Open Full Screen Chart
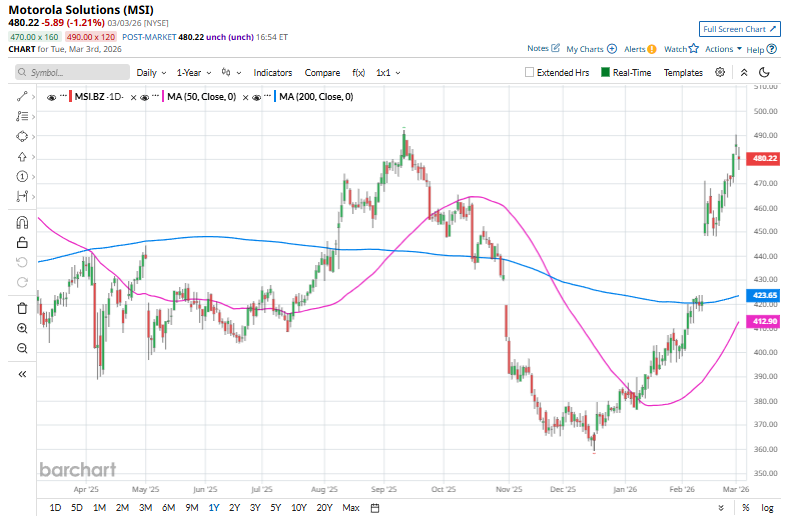785x517 pixels. pos(739,29)
